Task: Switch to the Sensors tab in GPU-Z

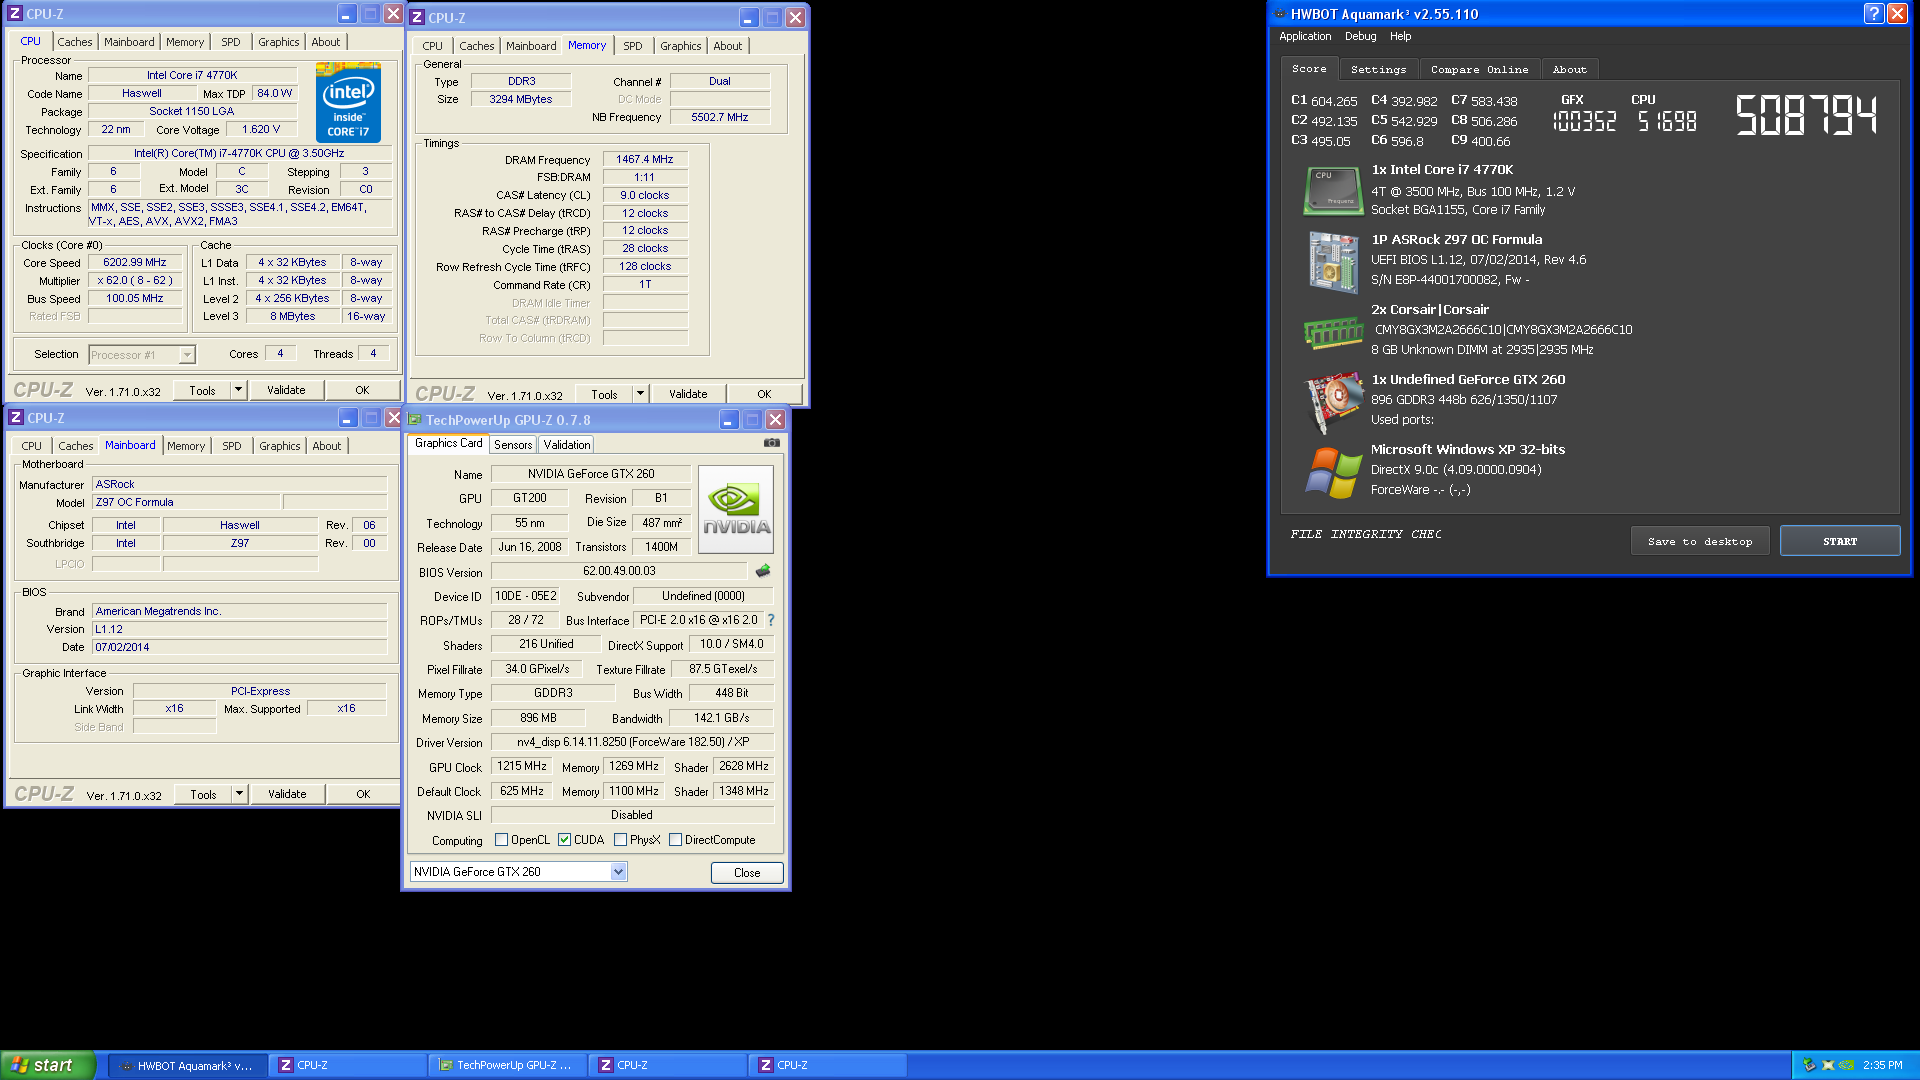Action: 513,445
